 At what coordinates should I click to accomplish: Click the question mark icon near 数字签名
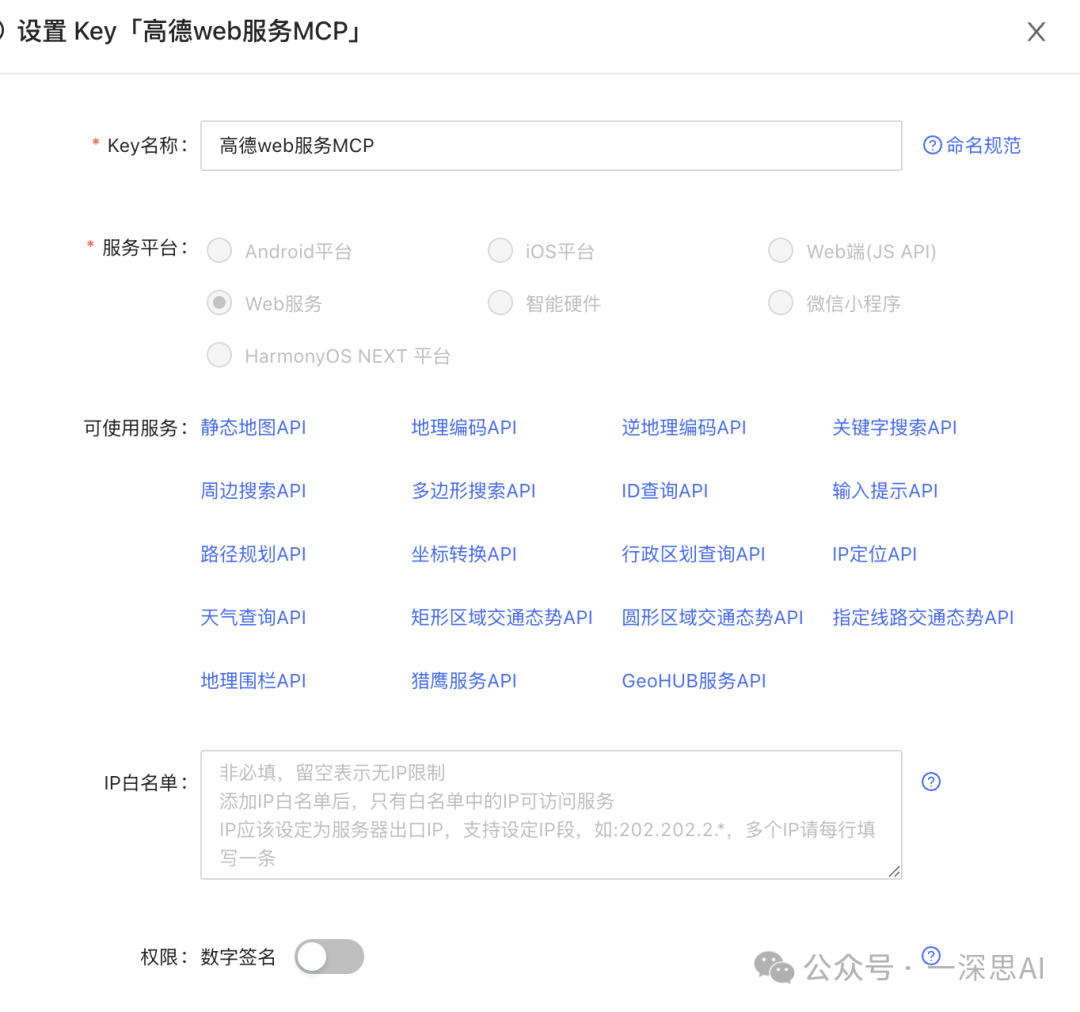(x=933, y=953)
